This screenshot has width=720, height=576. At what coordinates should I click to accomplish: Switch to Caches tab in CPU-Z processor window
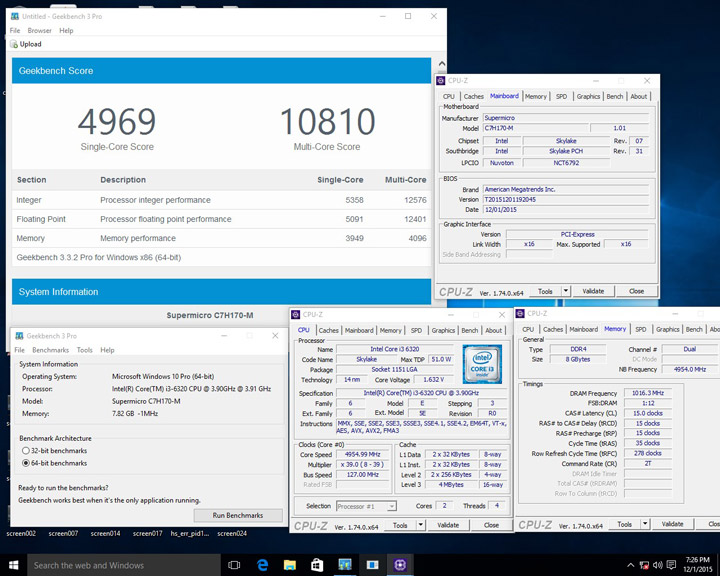pyautogui.click(x=328, y=330)
